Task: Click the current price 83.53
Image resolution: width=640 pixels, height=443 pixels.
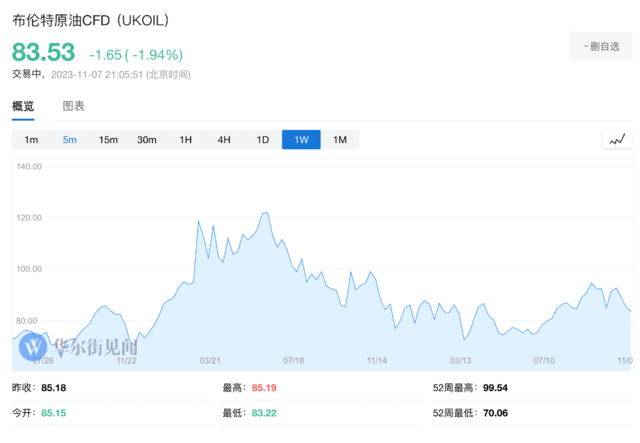Action: [44, 52]
